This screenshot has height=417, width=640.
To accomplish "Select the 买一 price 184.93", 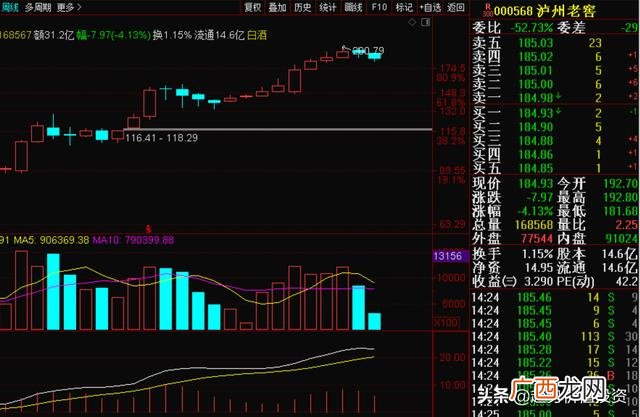I will pos(536,113).
